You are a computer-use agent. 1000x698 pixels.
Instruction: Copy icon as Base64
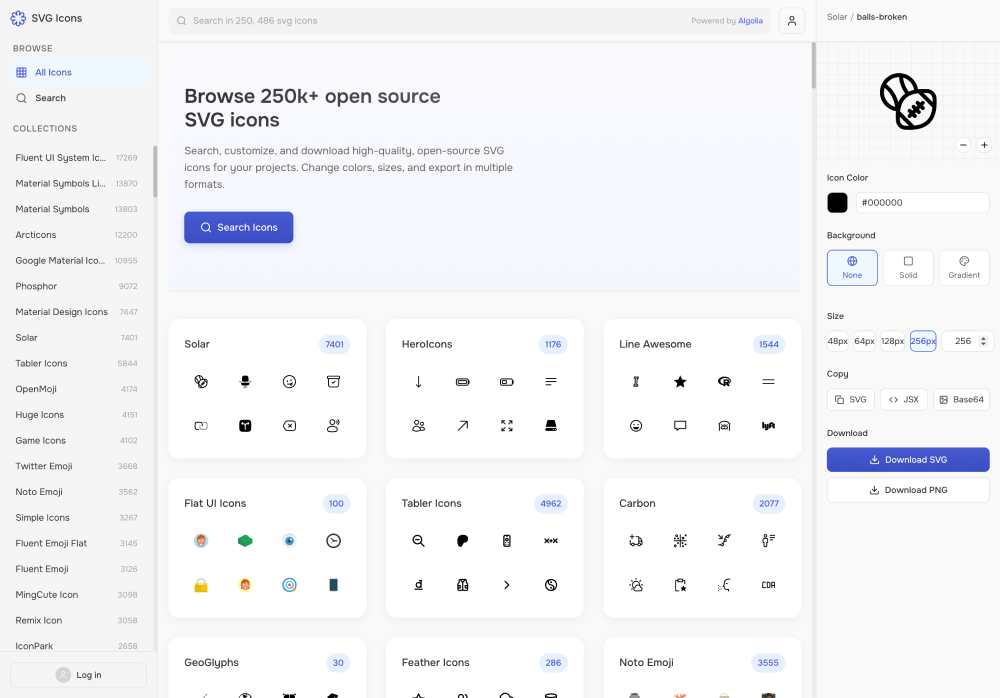click(x=961, y=399)
